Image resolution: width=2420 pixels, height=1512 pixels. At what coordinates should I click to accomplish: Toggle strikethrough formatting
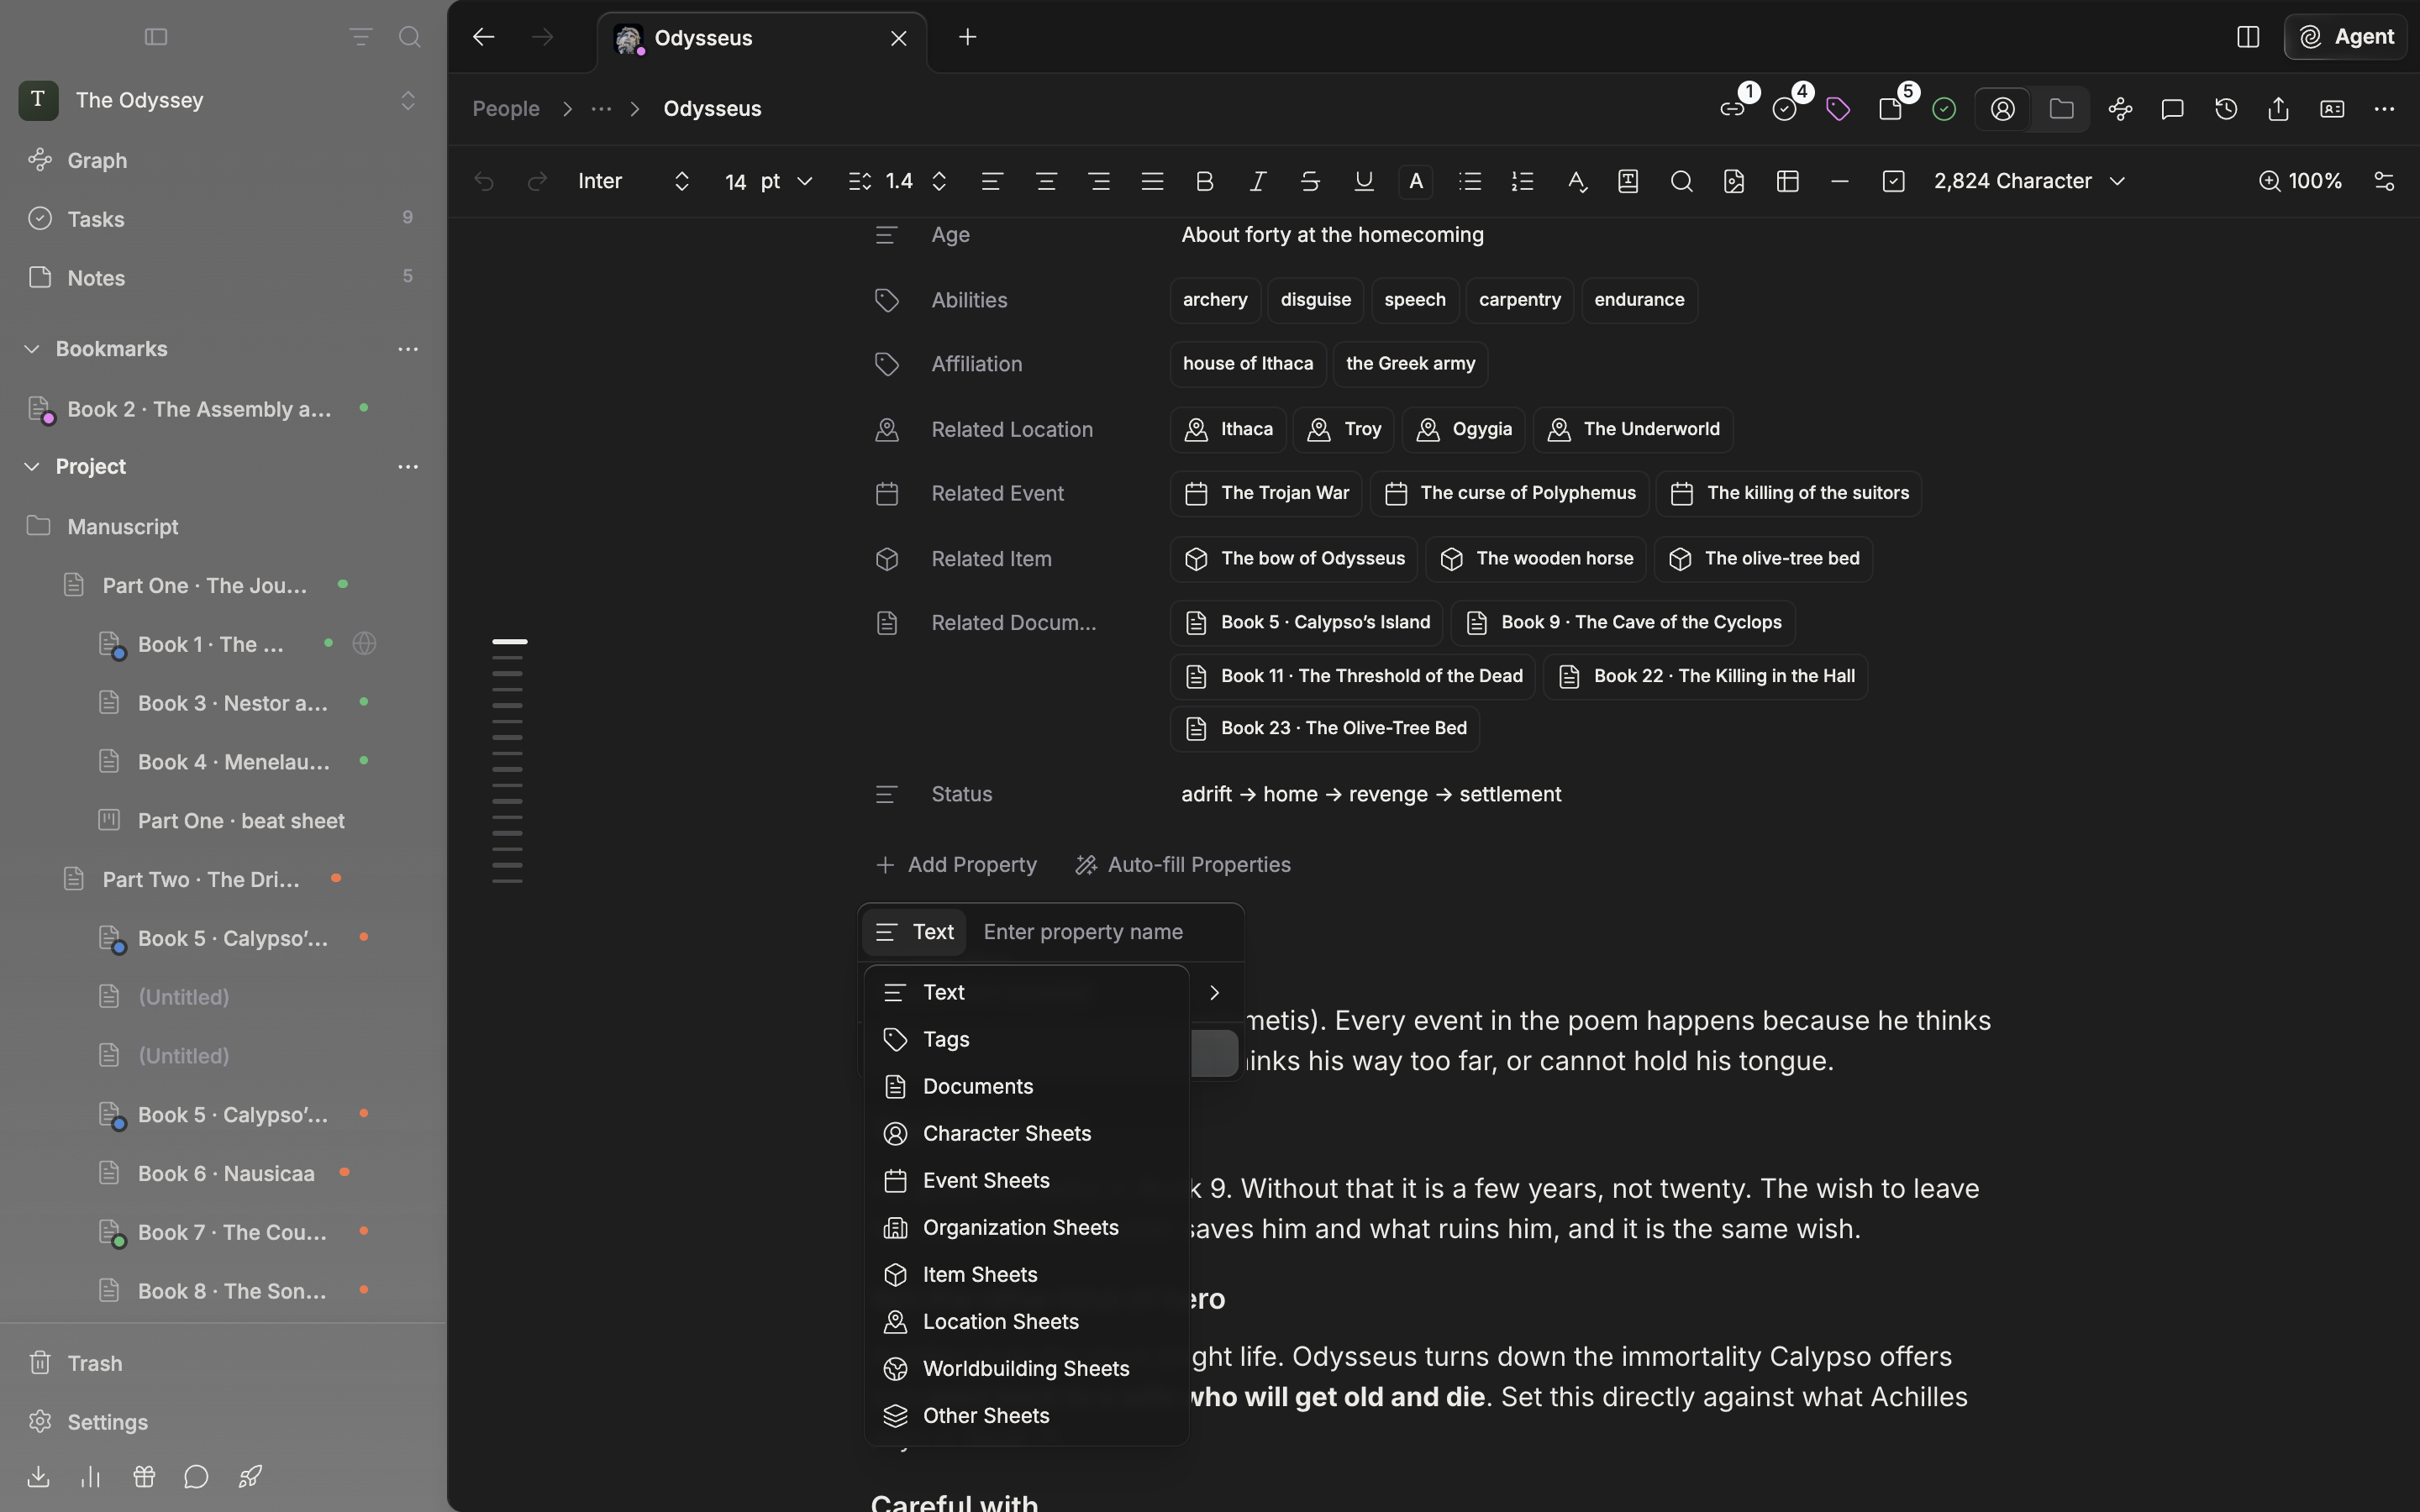pos(1310,181)
